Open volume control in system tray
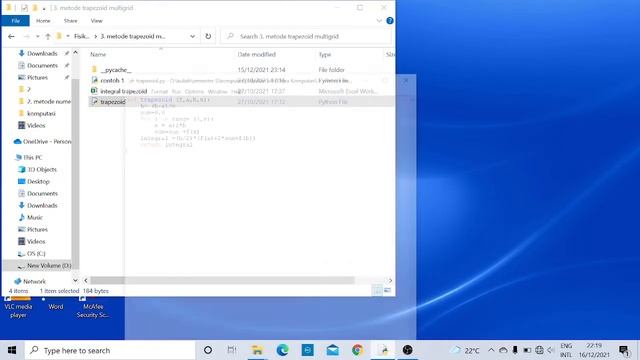The width and height of the screenshot is (640, 360). coord(551,350)
